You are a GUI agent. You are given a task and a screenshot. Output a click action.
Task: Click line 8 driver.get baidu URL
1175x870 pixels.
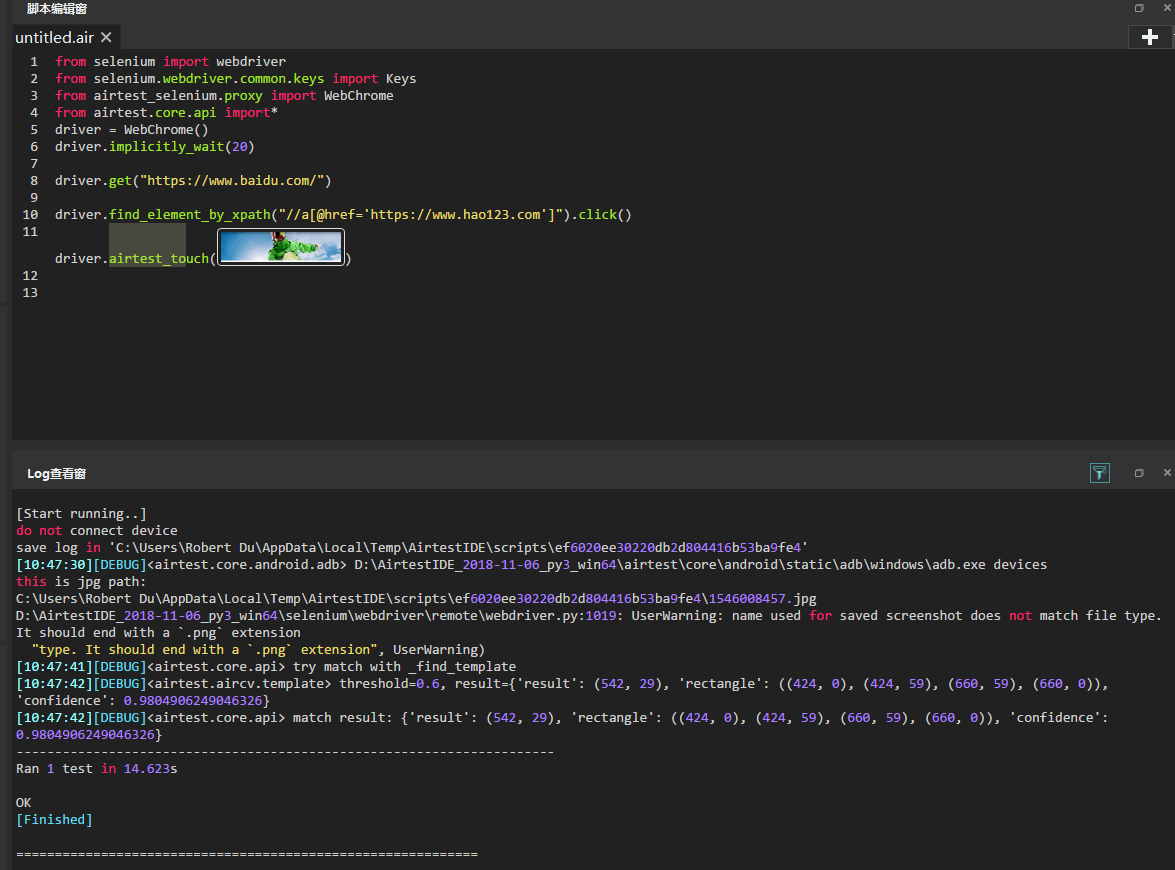coord(193,181)
